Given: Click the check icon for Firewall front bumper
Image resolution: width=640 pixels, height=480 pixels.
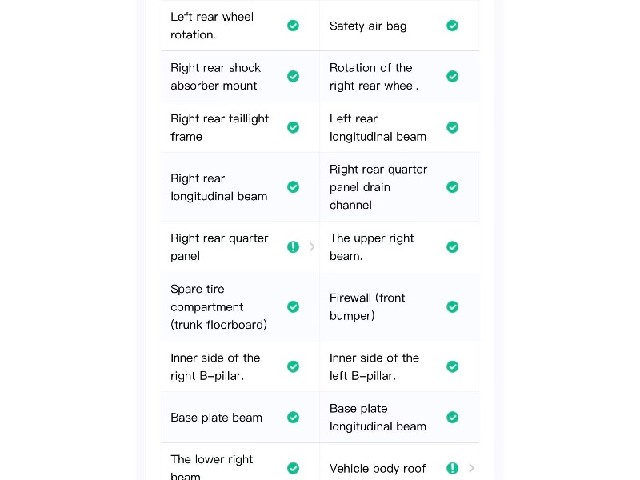Looking at the screenshot, I should pos(452,307).
